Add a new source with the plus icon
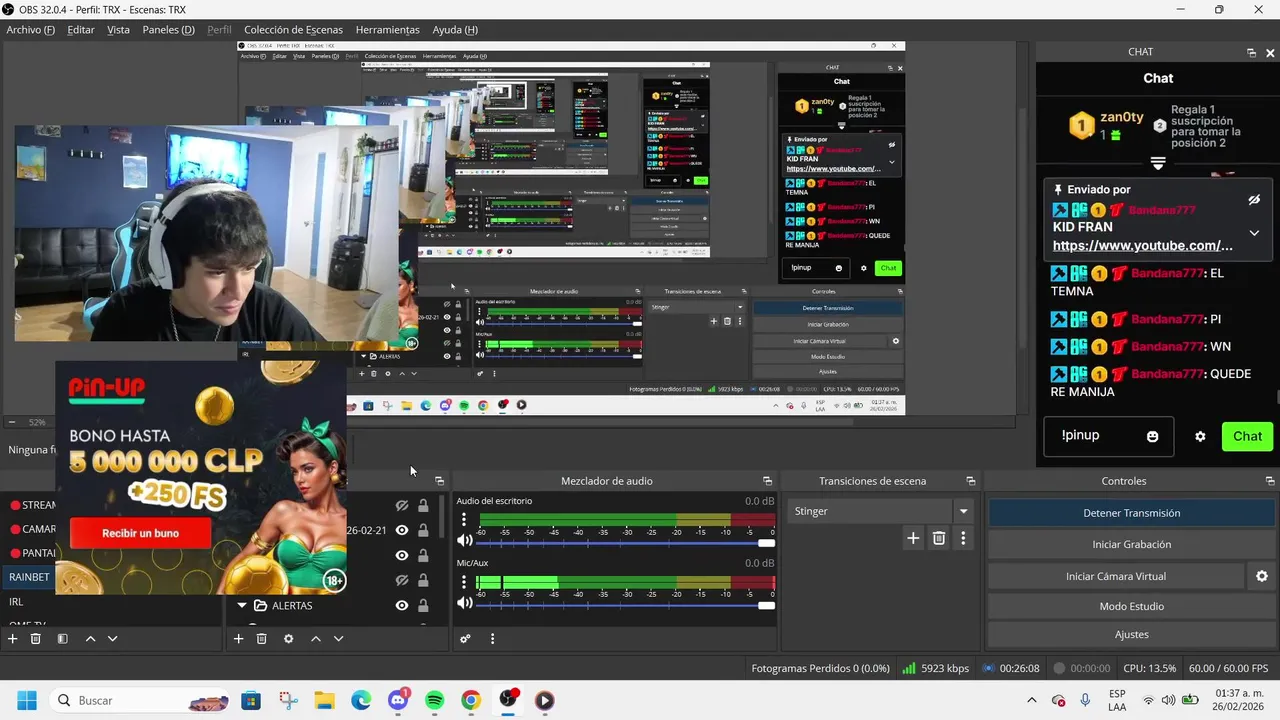Viewport: 1280px width, 720px height. click(238, 638)
